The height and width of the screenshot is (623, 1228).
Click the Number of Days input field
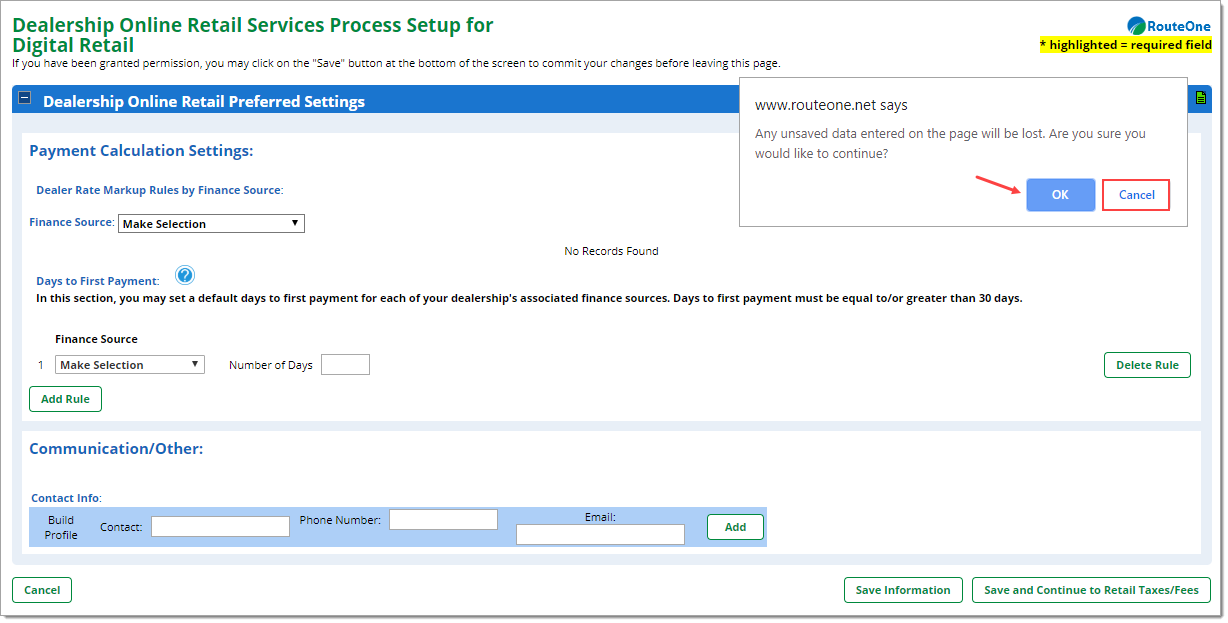pyautogui.click(x=345, y=365)
